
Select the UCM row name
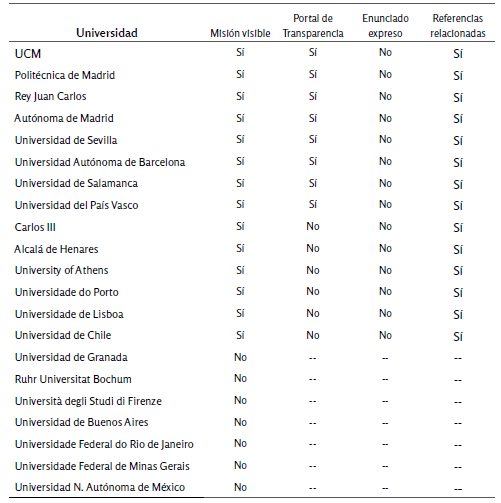click(28, 54)
